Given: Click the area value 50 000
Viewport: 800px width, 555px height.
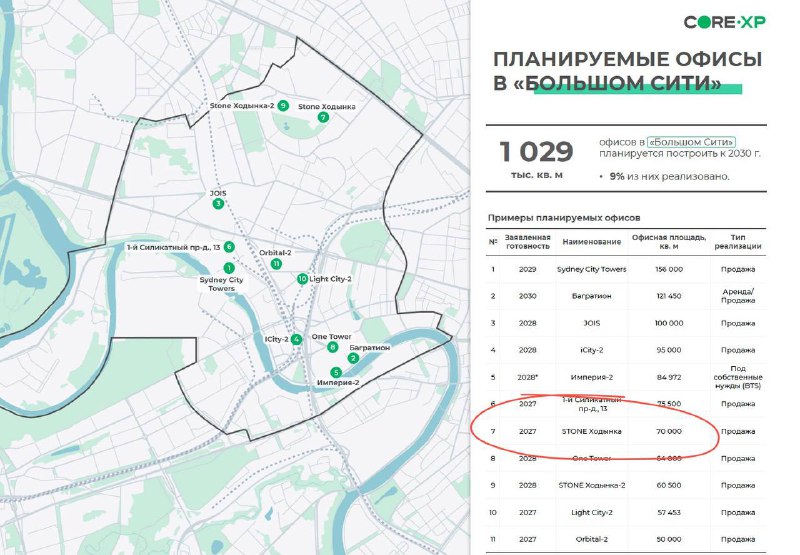Looking at the screenshot, I should (669, 539).
